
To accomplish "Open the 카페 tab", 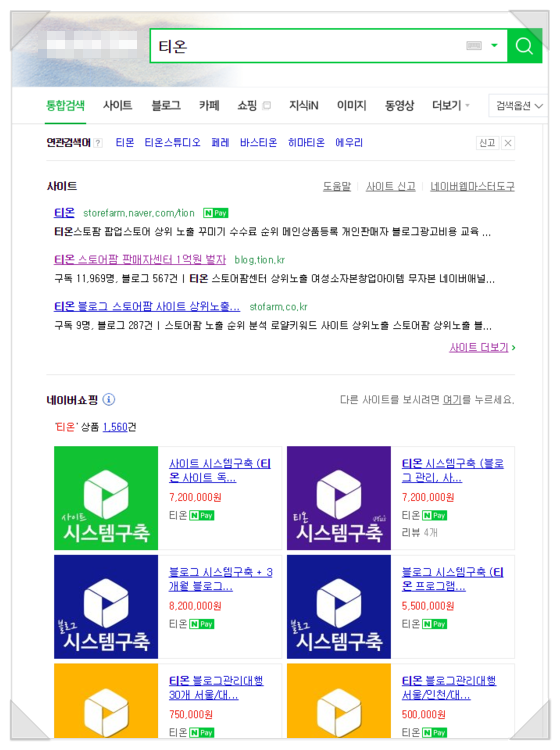I will coord(209,105).
